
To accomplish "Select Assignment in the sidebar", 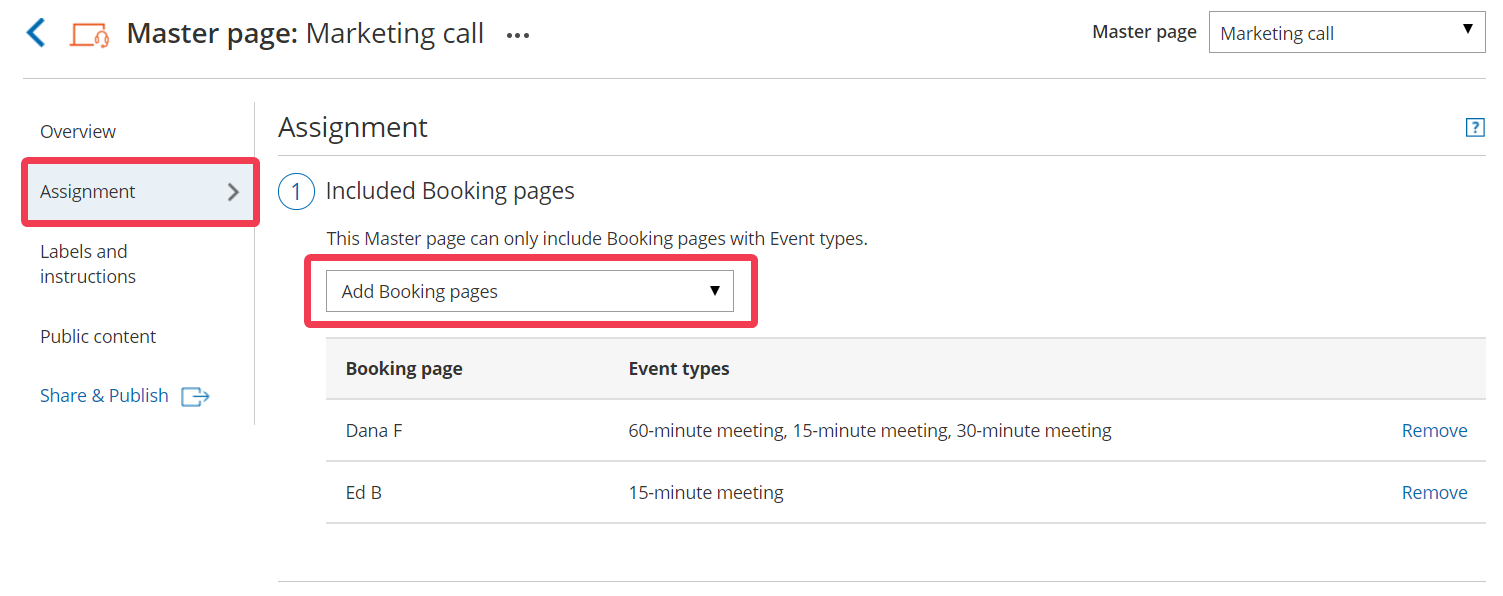I will [x=88, y=192].
